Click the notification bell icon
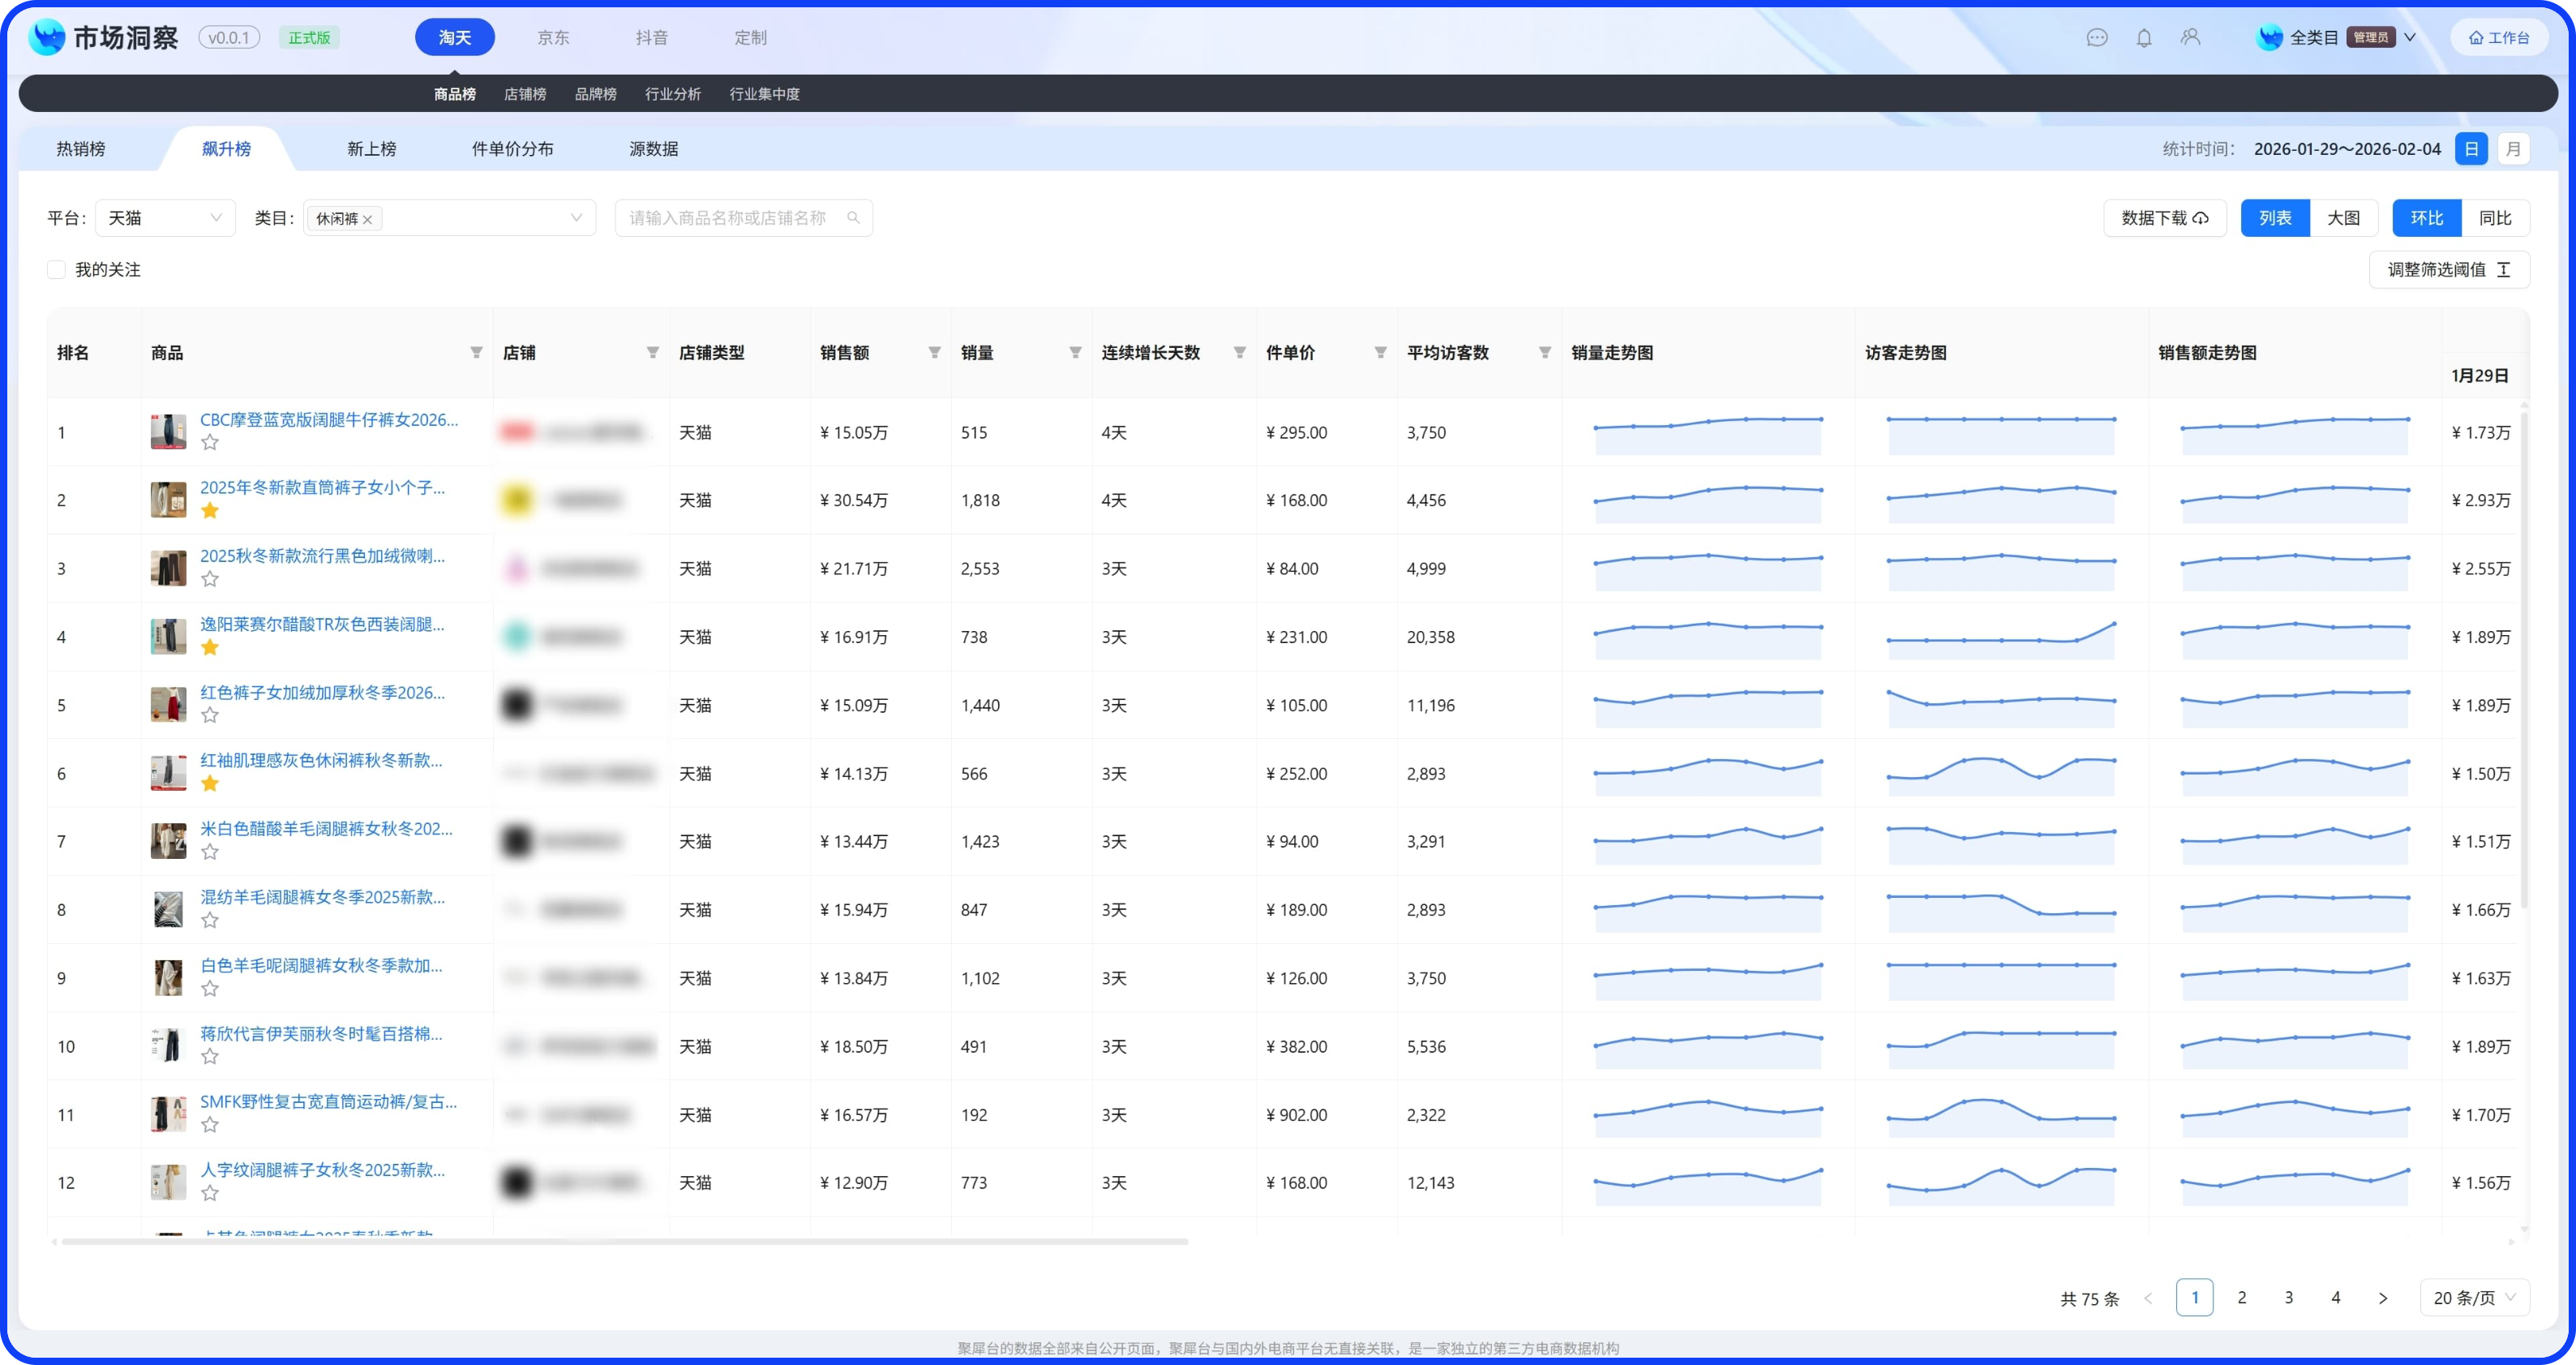 pos(2144,38)
